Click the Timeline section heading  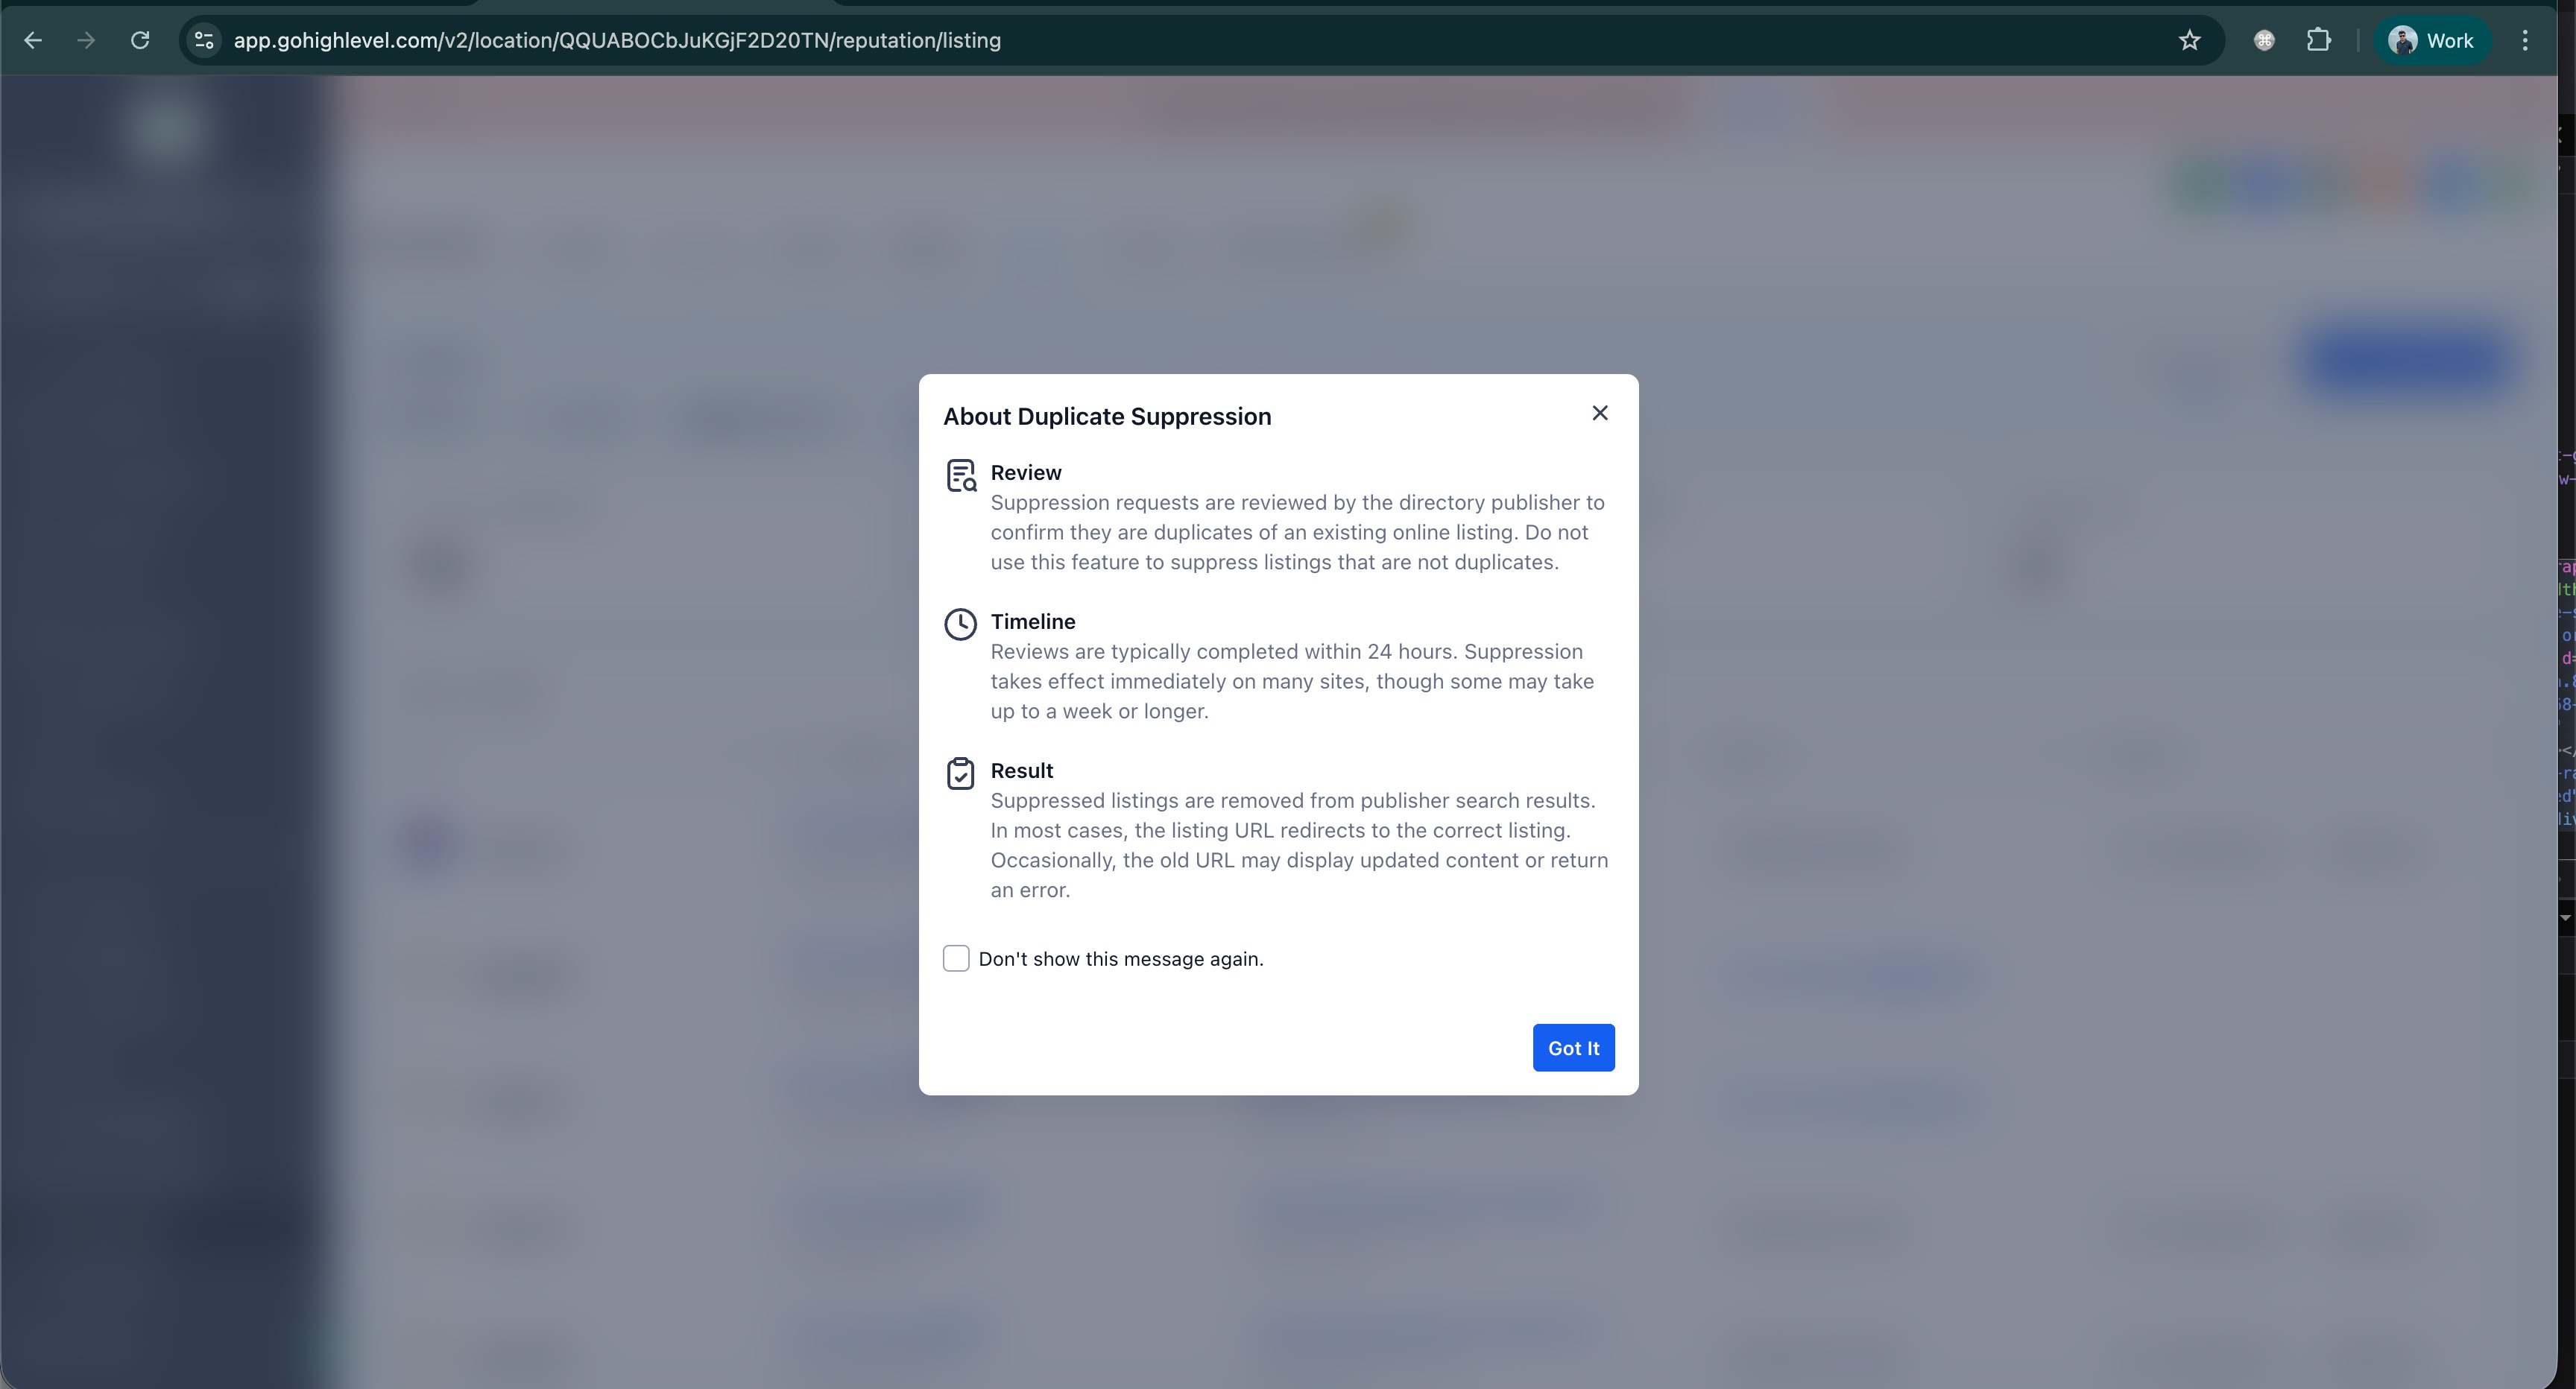1032,621
